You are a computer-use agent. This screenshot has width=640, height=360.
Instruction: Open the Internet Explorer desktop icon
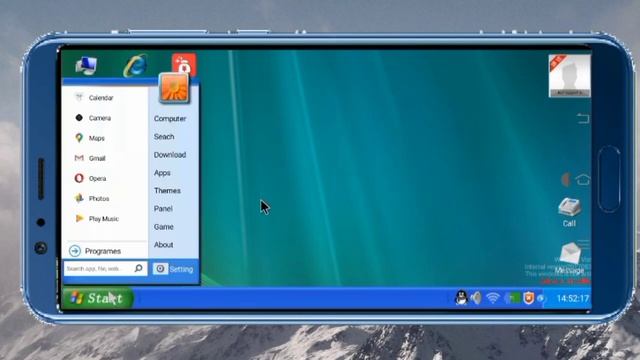tap(135, 65)
